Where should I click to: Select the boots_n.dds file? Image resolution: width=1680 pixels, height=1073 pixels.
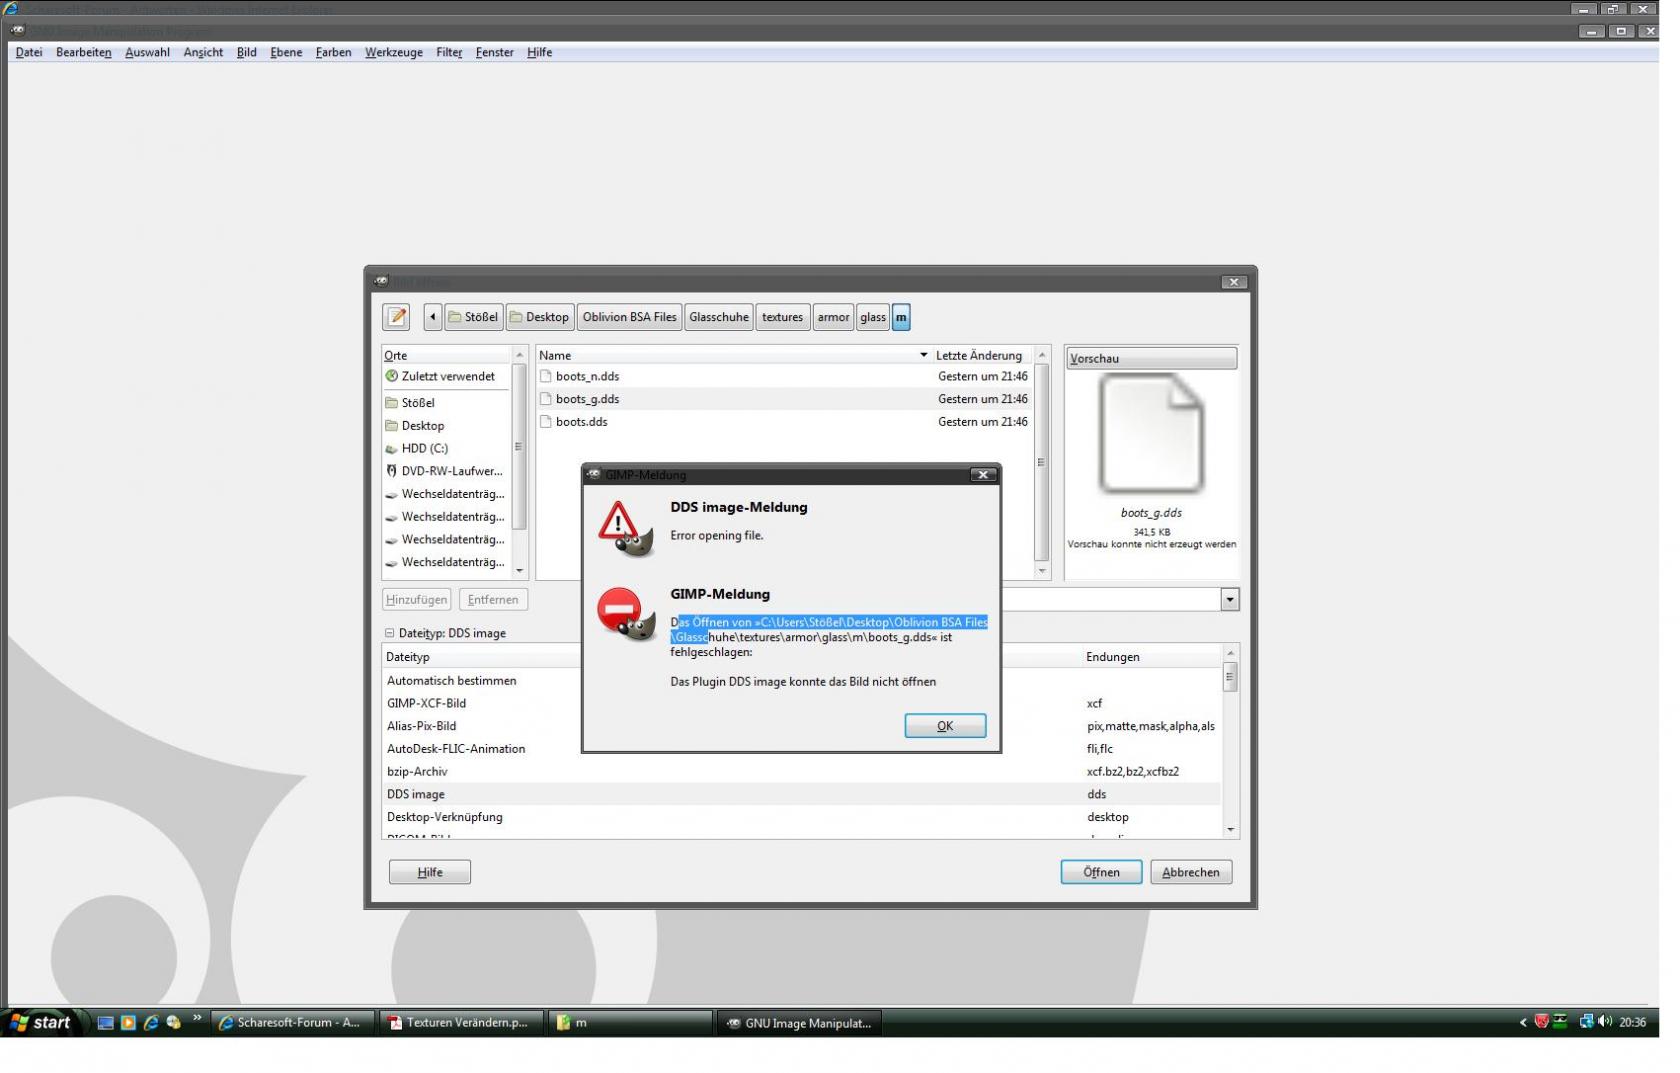(x=587, y=376)
